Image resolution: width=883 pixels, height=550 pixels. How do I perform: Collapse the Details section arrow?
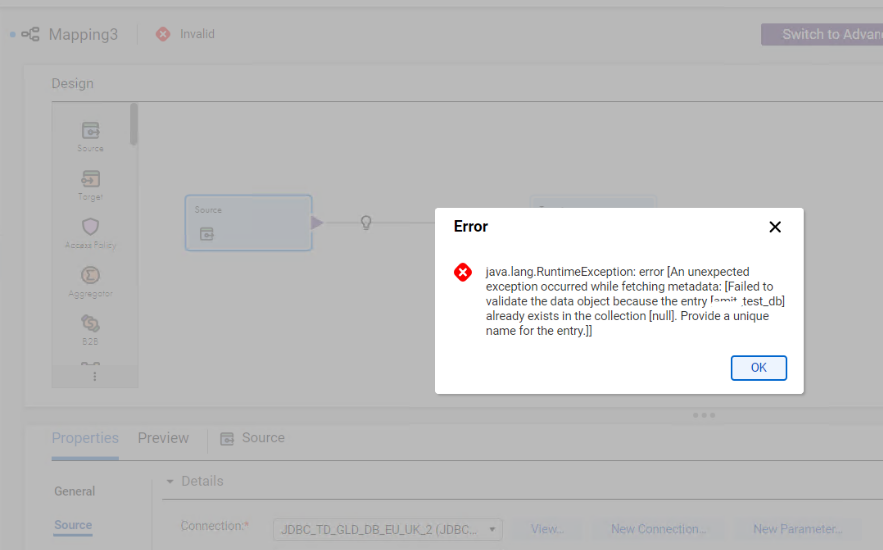170,481
